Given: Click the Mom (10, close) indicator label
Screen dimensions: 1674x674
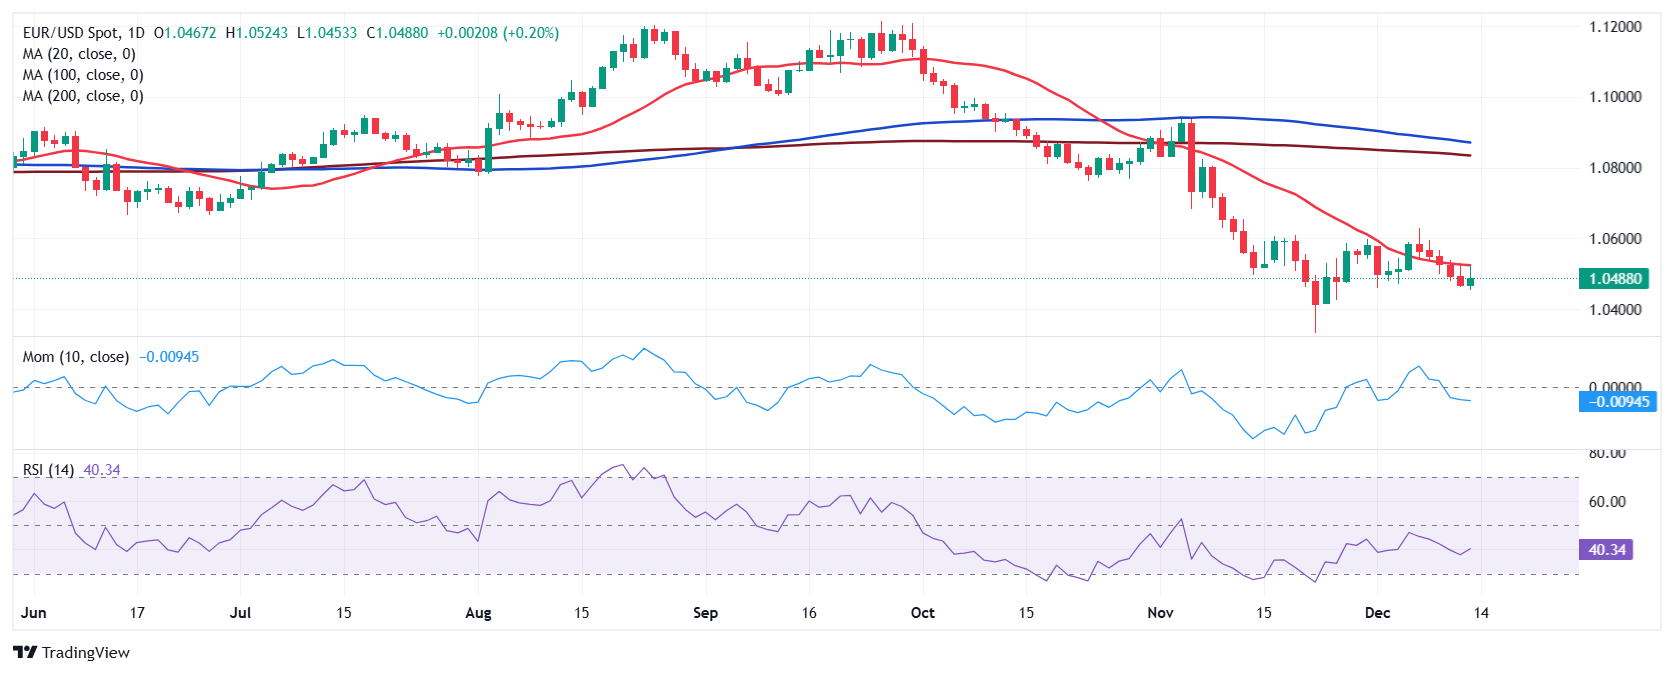Looking at the screenshot, I should [x=76, y=357].
